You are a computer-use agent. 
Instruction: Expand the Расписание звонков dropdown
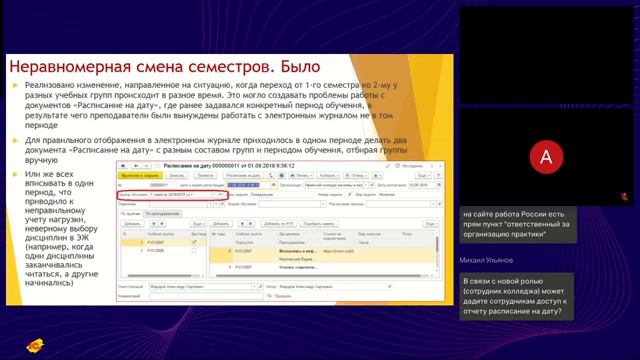(433, 204)
